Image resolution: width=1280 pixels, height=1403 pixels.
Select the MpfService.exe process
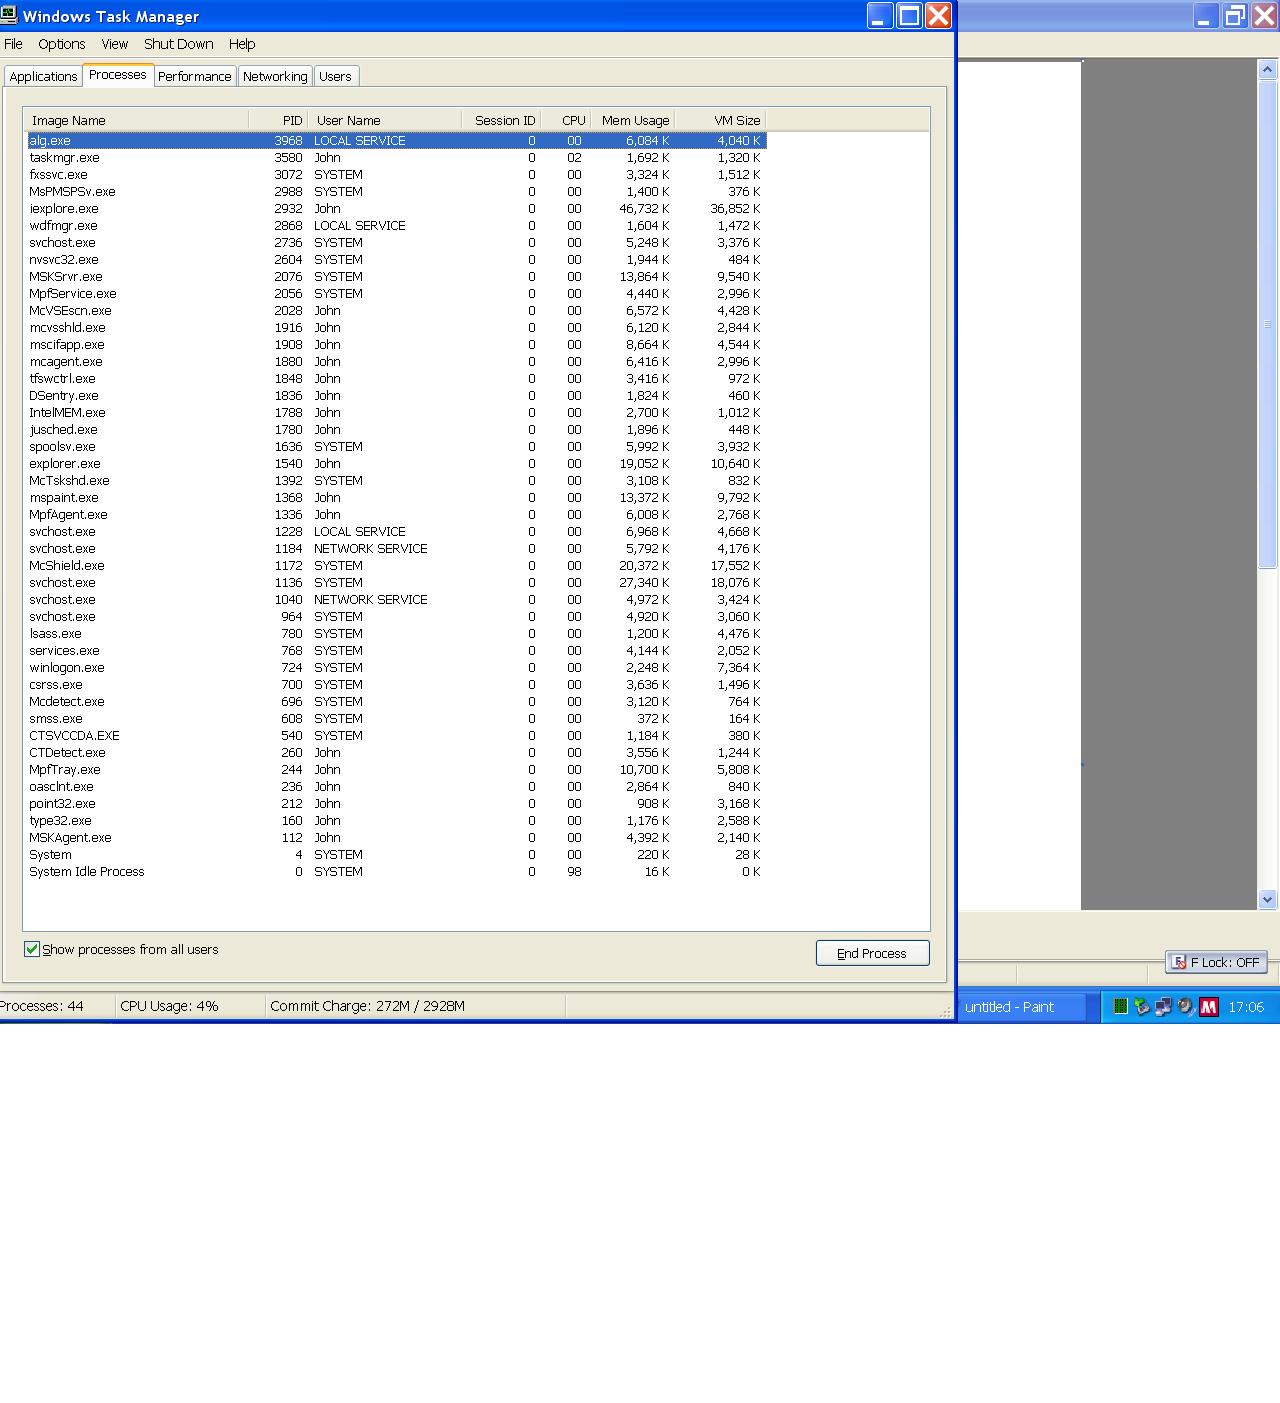397,294
